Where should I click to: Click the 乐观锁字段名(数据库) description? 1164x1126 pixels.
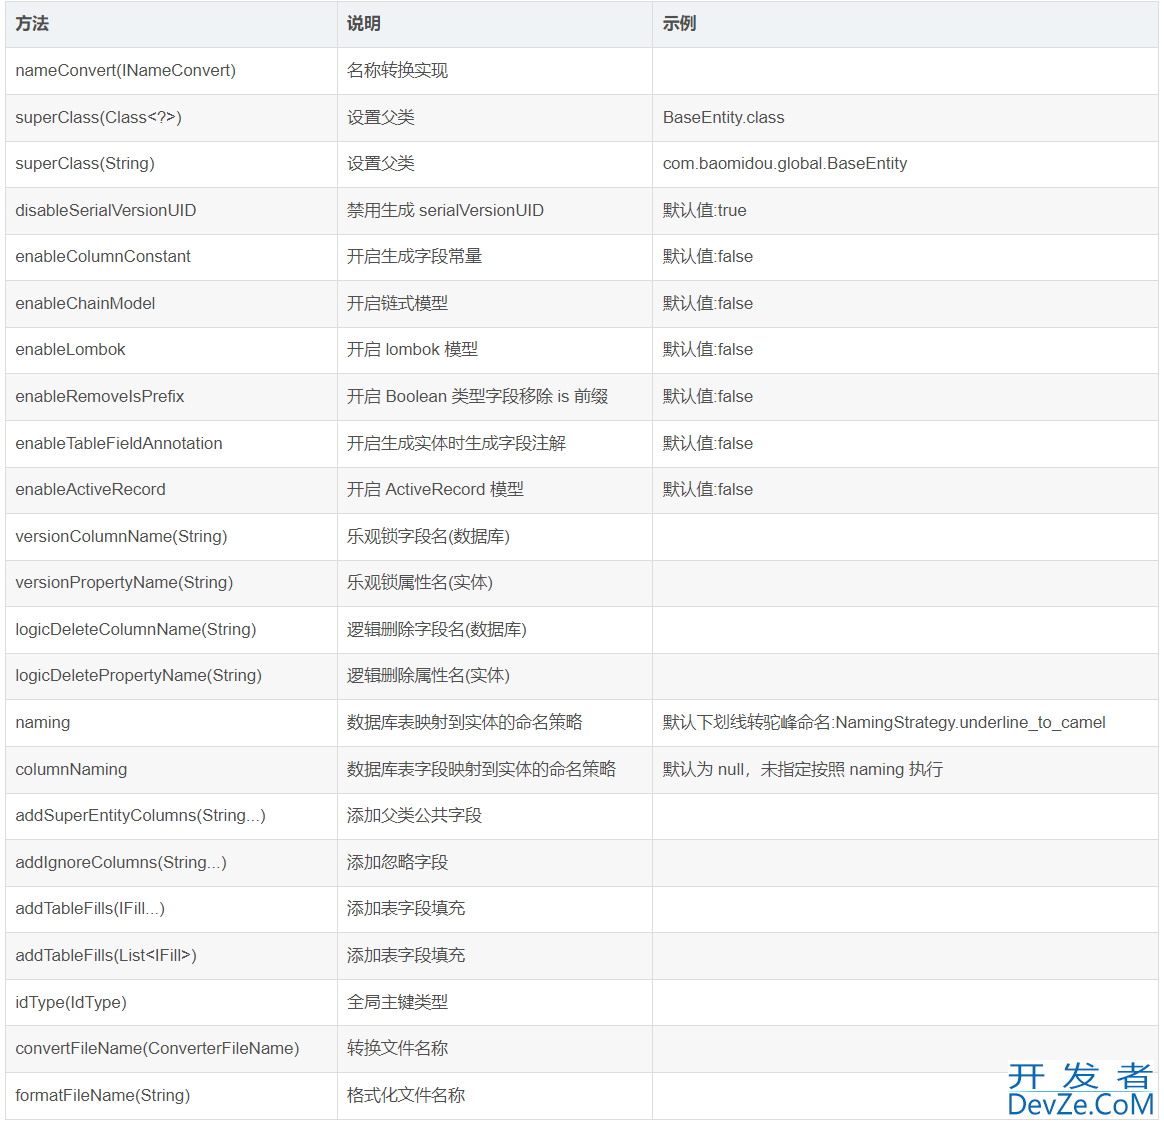click(428, 536)
